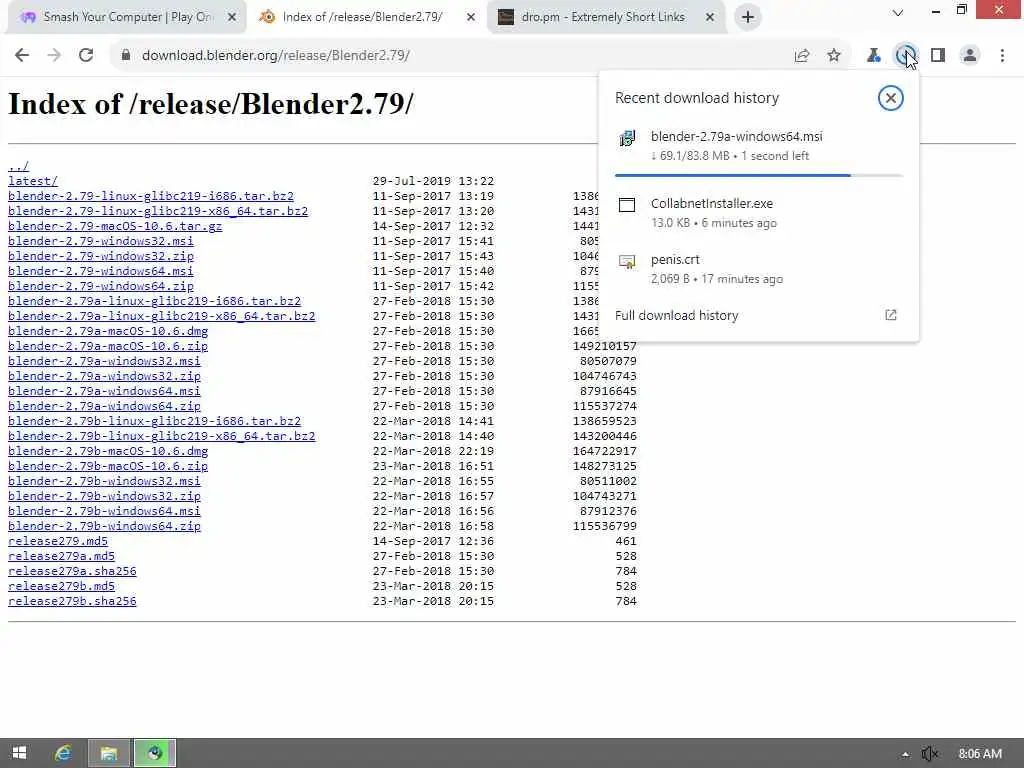The width and height of the screenshot is (1024, 768).
Task: Download blender-2.79-macOS-10.6.tar.gz
Action: [115, 226]
